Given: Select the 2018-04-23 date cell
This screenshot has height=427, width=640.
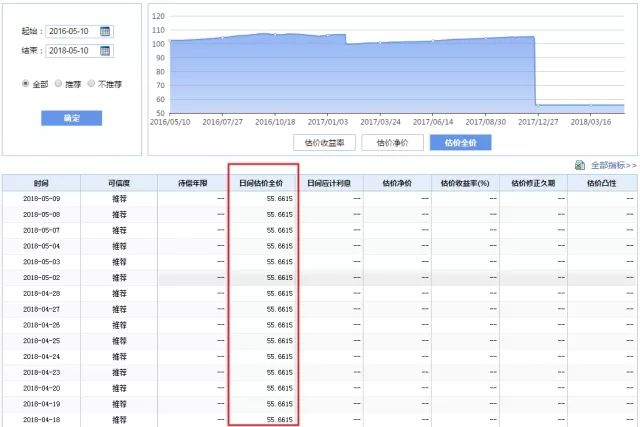Looking at the screenshot, I should click(x=42, y=372).
